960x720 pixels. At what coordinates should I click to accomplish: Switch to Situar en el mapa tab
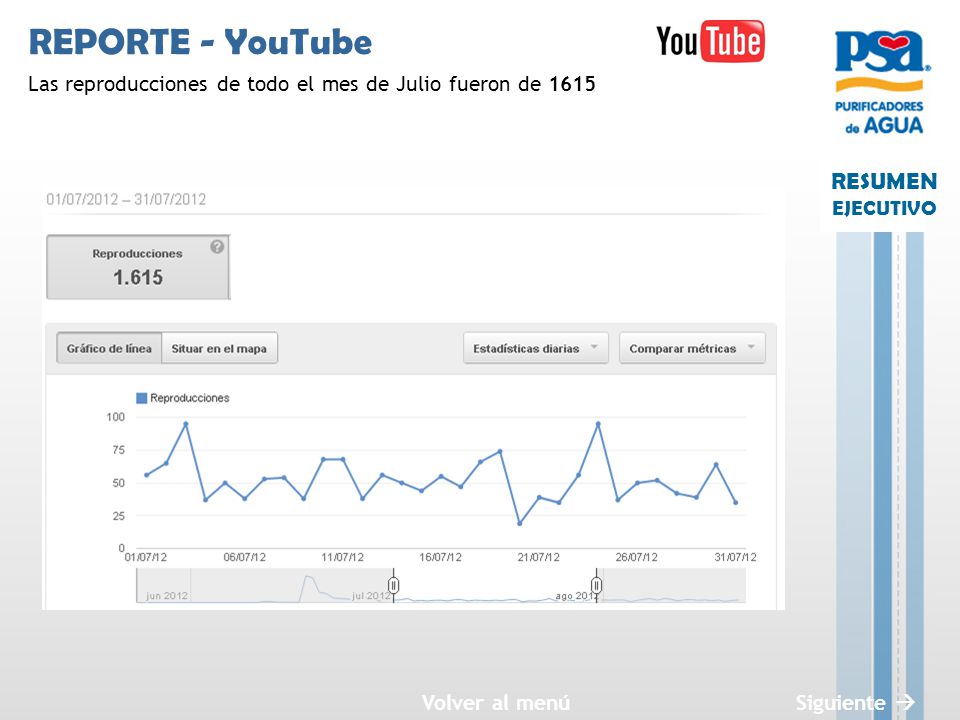click(x=219, y=348)
